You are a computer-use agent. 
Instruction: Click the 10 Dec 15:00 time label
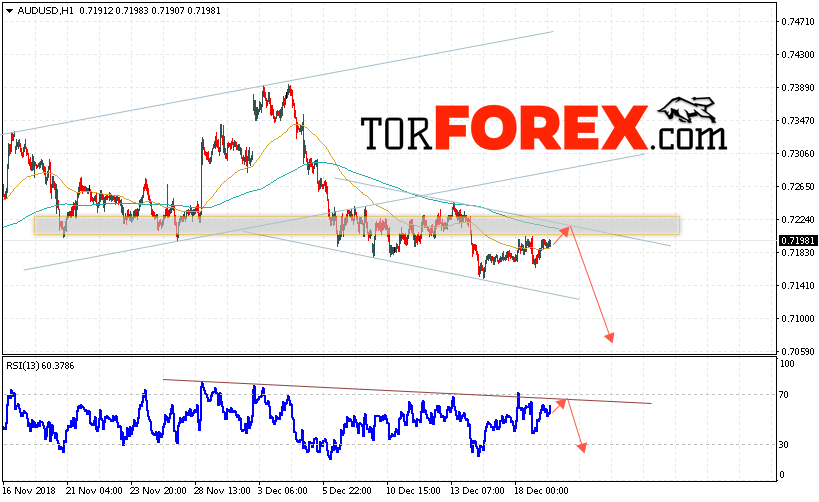click(x=413, y=491)
